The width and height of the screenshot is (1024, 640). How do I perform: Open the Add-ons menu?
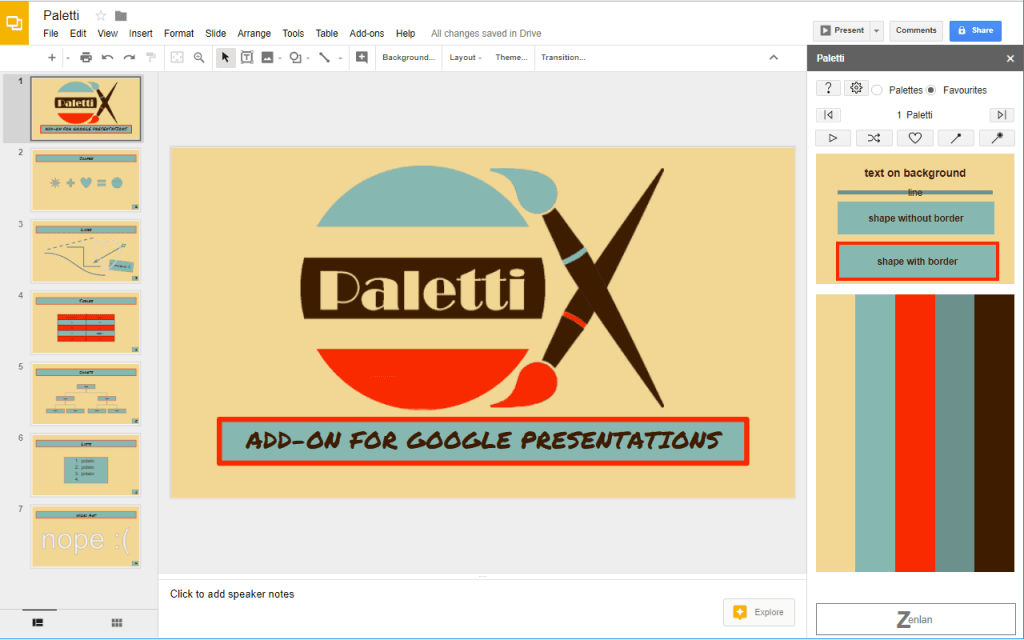[366, 33]
